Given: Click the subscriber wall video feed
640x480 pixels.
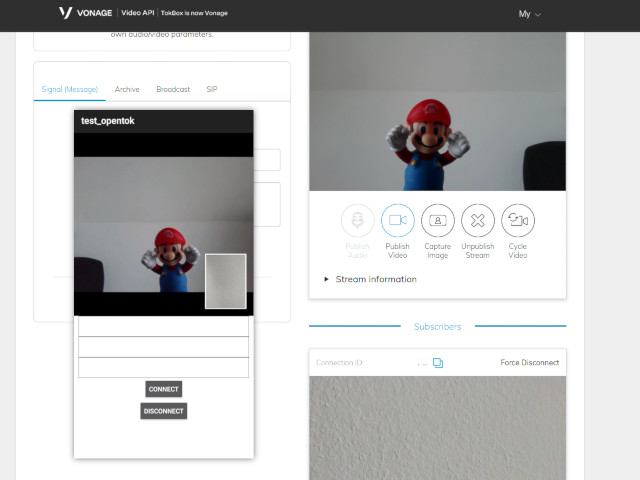Looking at the screenshot, I should (438, 428).
